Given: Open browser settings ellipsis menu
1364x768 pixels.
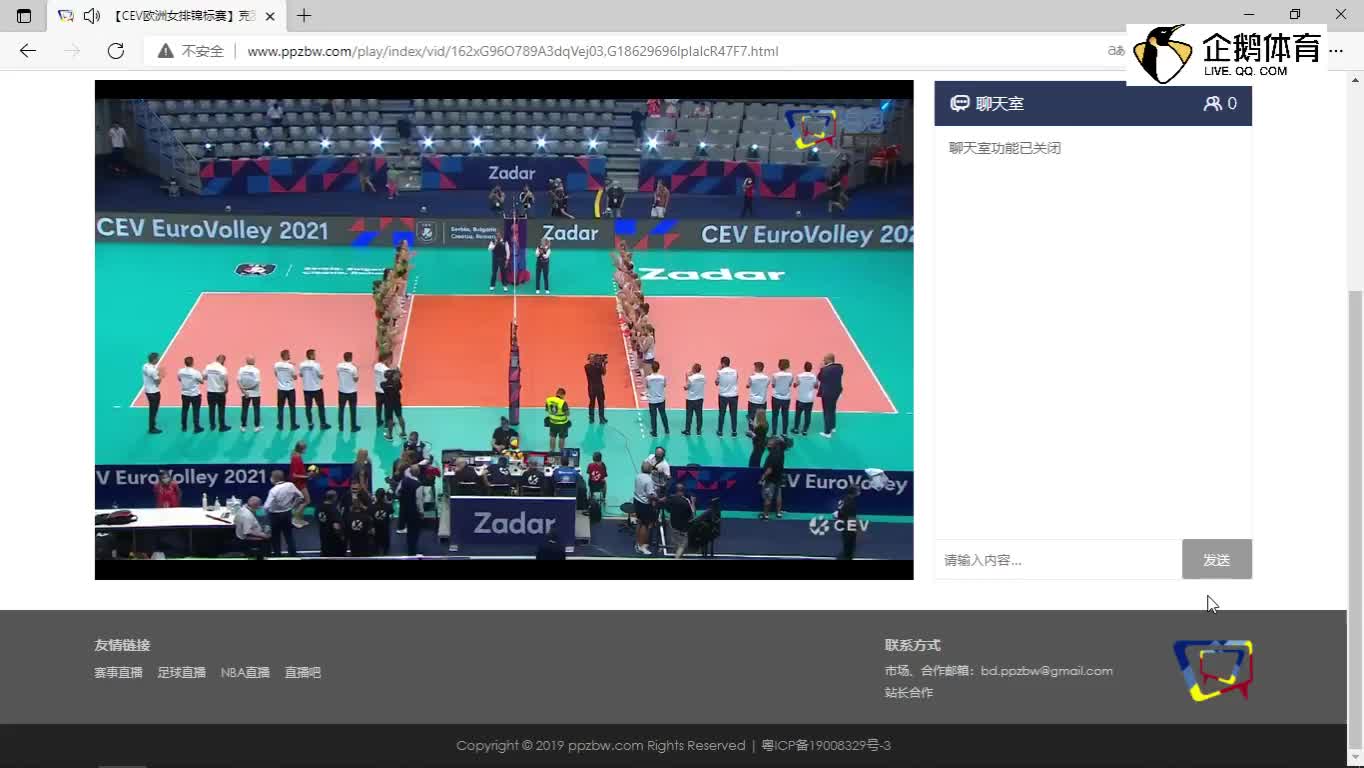Looking at the screenshot, I should click(1337, 51).
